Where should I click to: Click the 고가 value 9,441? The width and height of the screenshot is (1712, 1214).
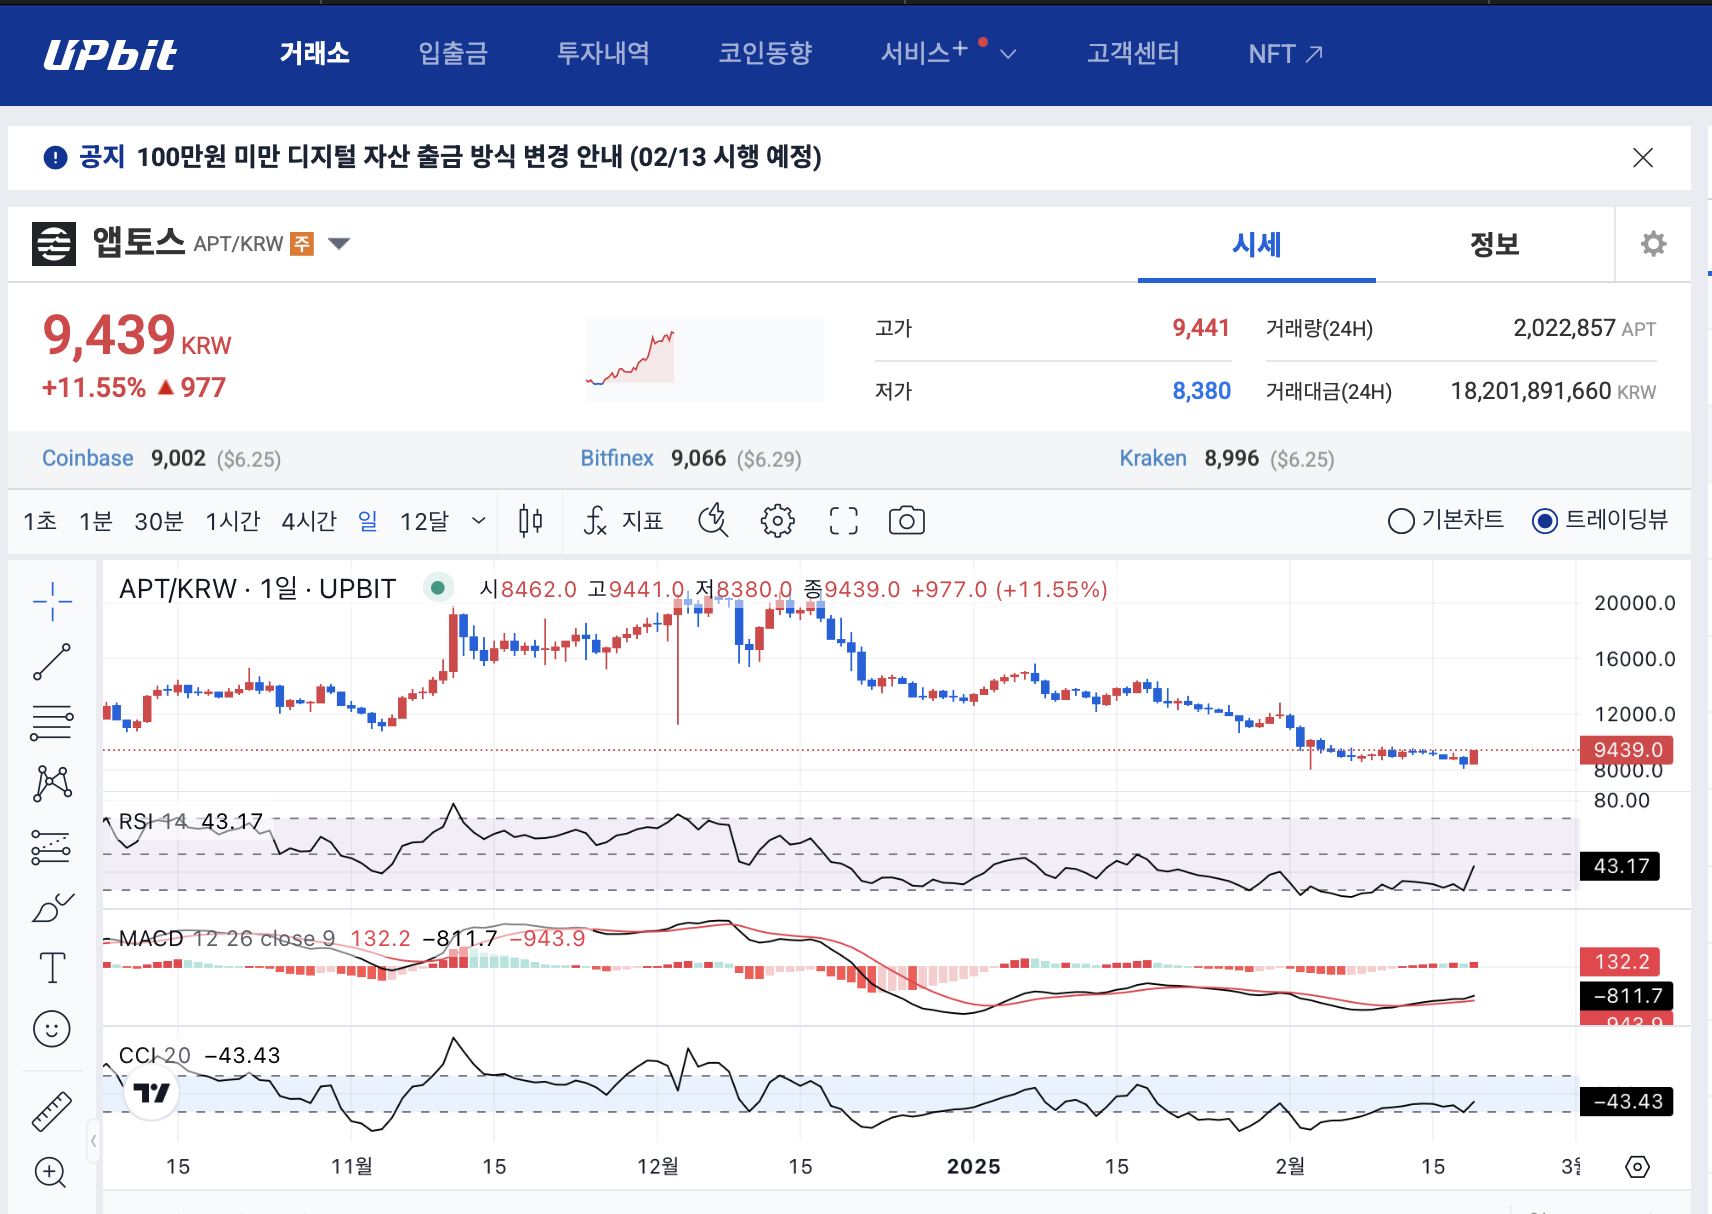pos(1201,328)
